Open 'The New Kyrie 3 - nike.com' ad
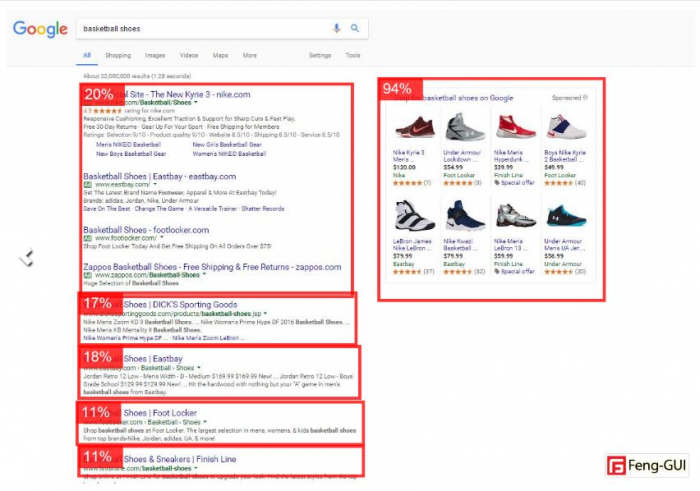The height and width of the screenshot is (491, 700). point(188,94)
